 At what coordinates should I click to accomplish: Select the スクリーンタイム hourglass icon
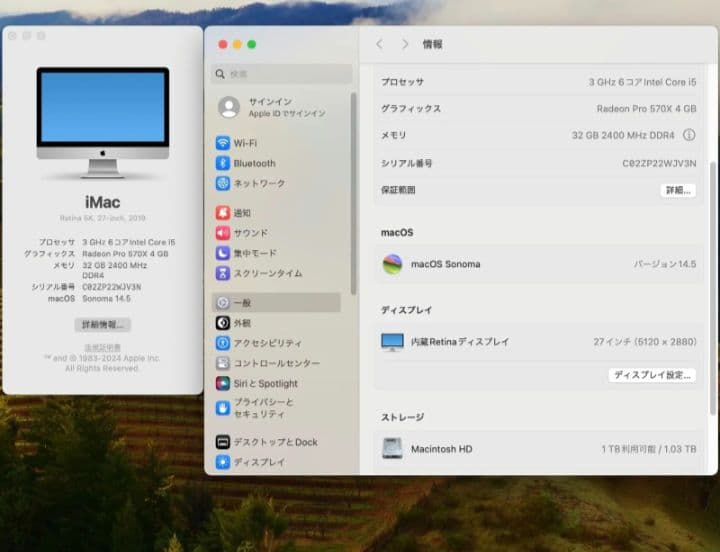[223, 273]
